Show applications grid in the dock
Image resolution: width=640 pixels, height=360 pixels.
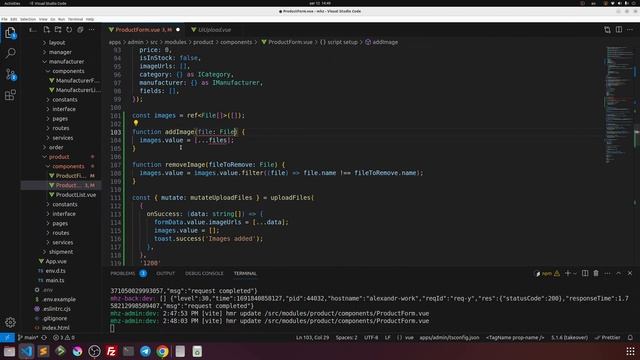[x=630, y=351]
